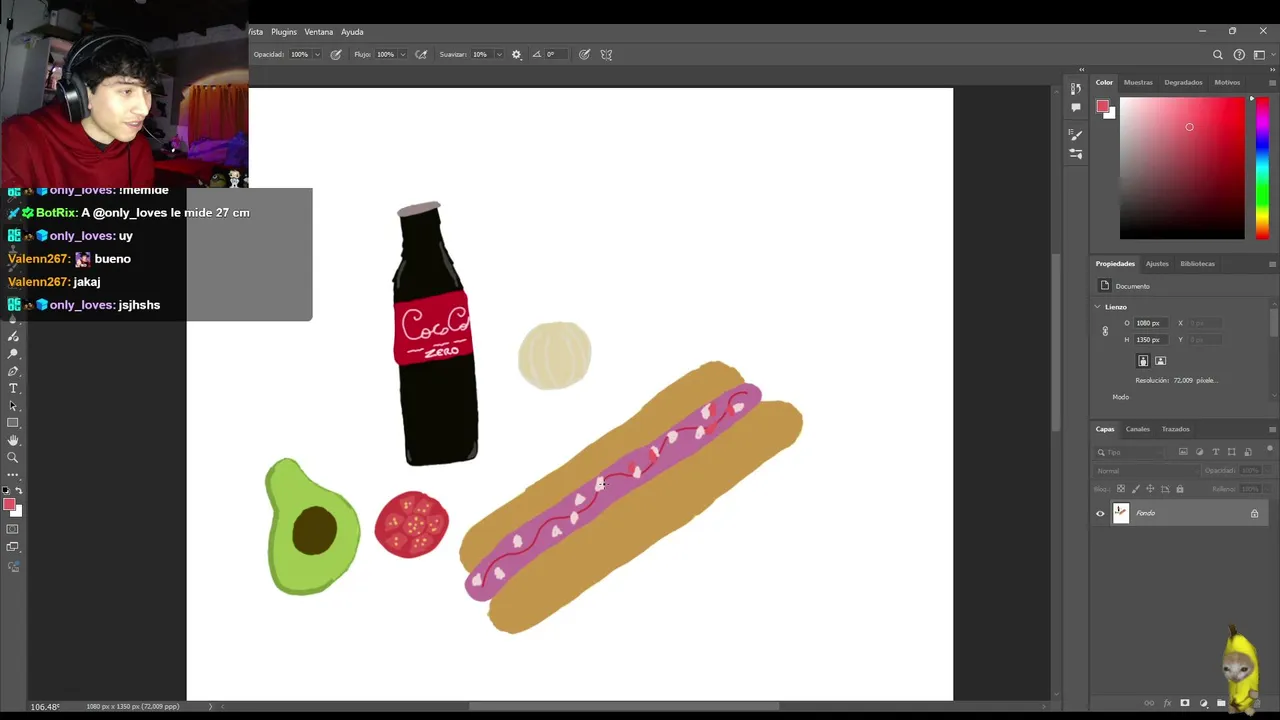Select the Type (T) tool
Viewport: 1280px width, 720px height.
(13, 388)
